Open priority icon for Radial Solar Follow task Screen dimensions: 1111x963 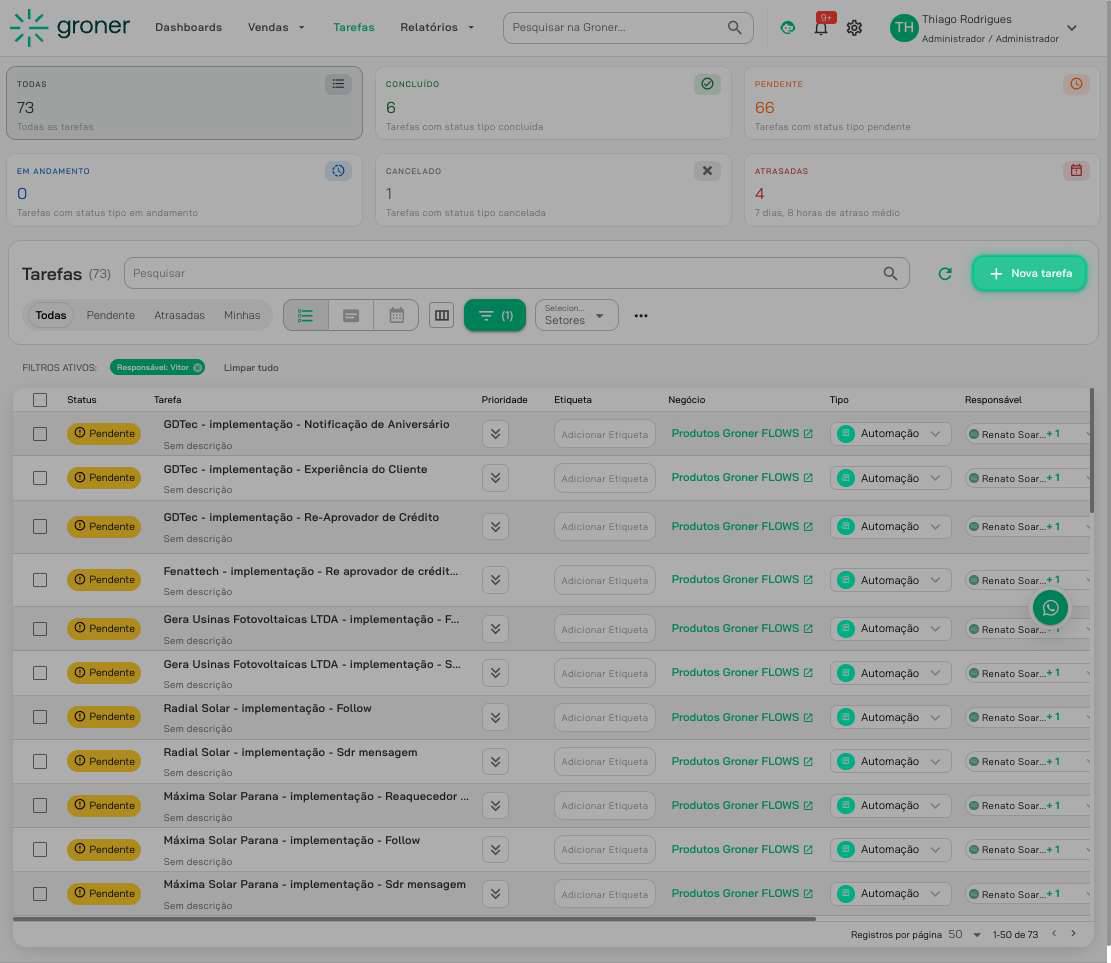(495, 718)
